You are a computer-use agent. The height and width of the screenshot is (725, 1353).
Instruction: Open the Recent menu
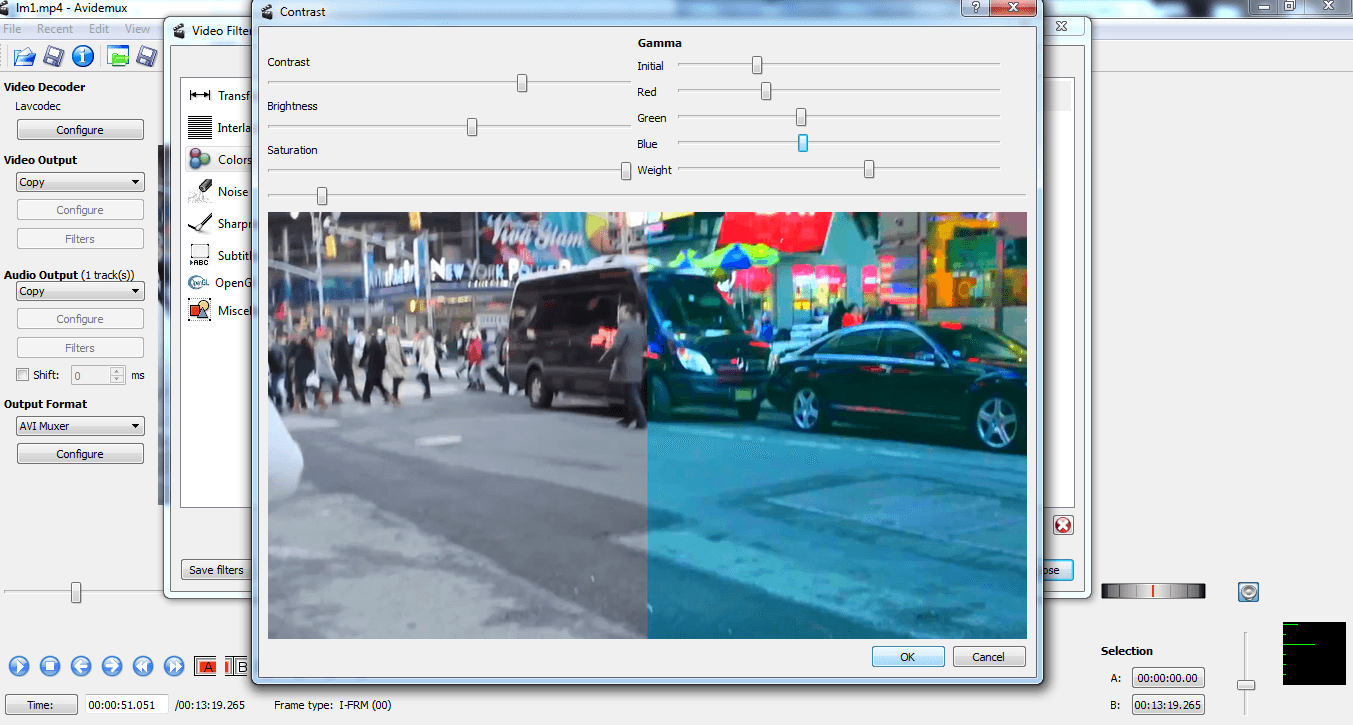tap(55, 29)
